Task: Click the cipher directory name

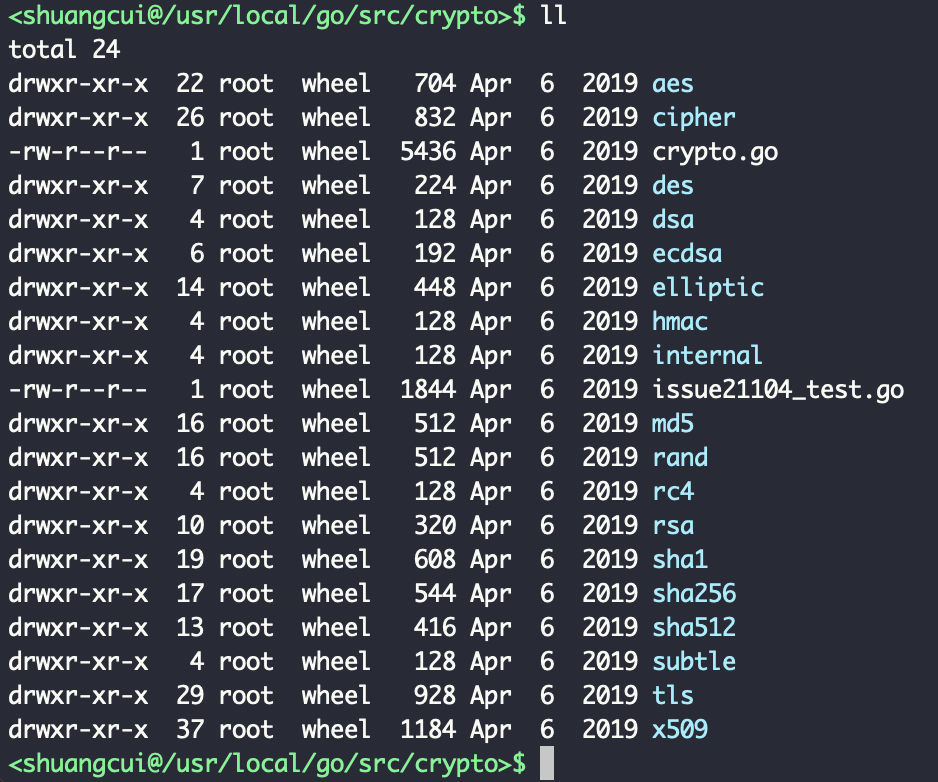Action: [693, 118]
